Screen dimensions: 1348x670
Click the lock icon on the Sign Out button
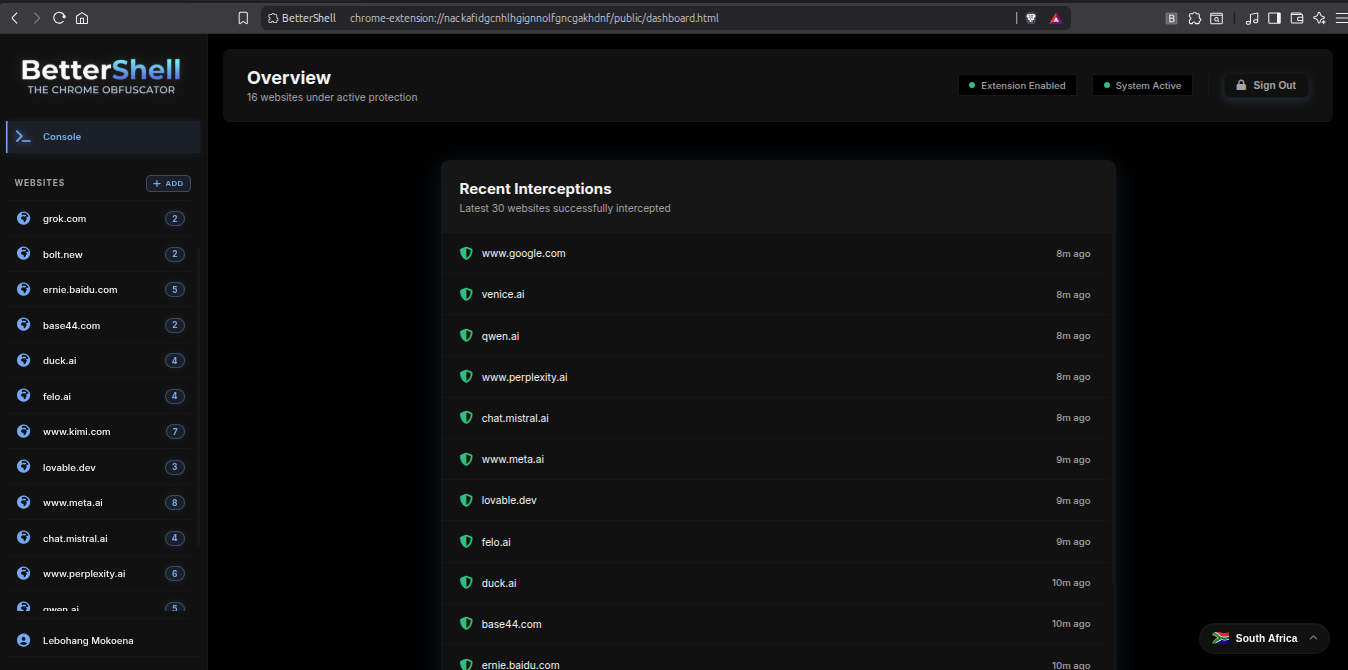point(1241,85)
